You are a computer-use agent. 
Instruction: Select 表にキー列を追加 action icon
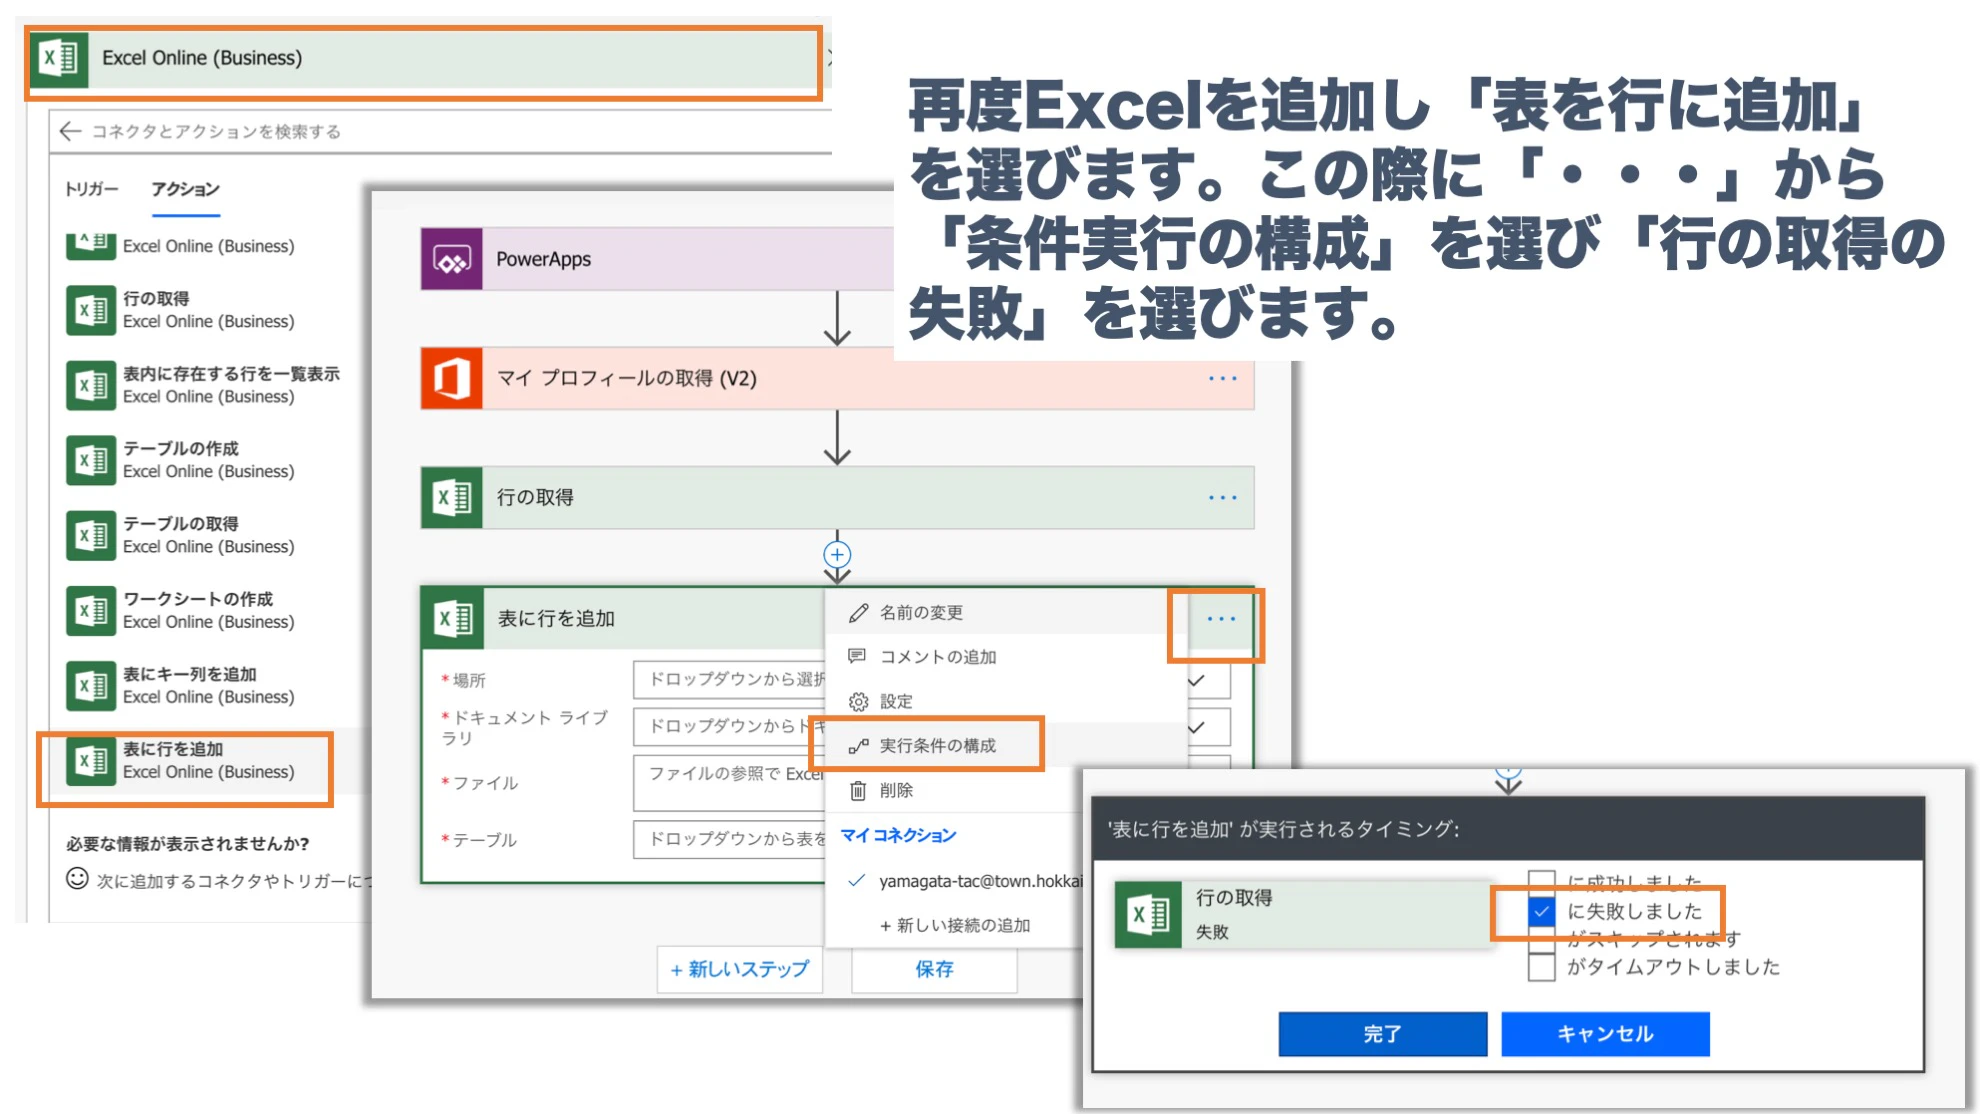[x=91, y=685]
